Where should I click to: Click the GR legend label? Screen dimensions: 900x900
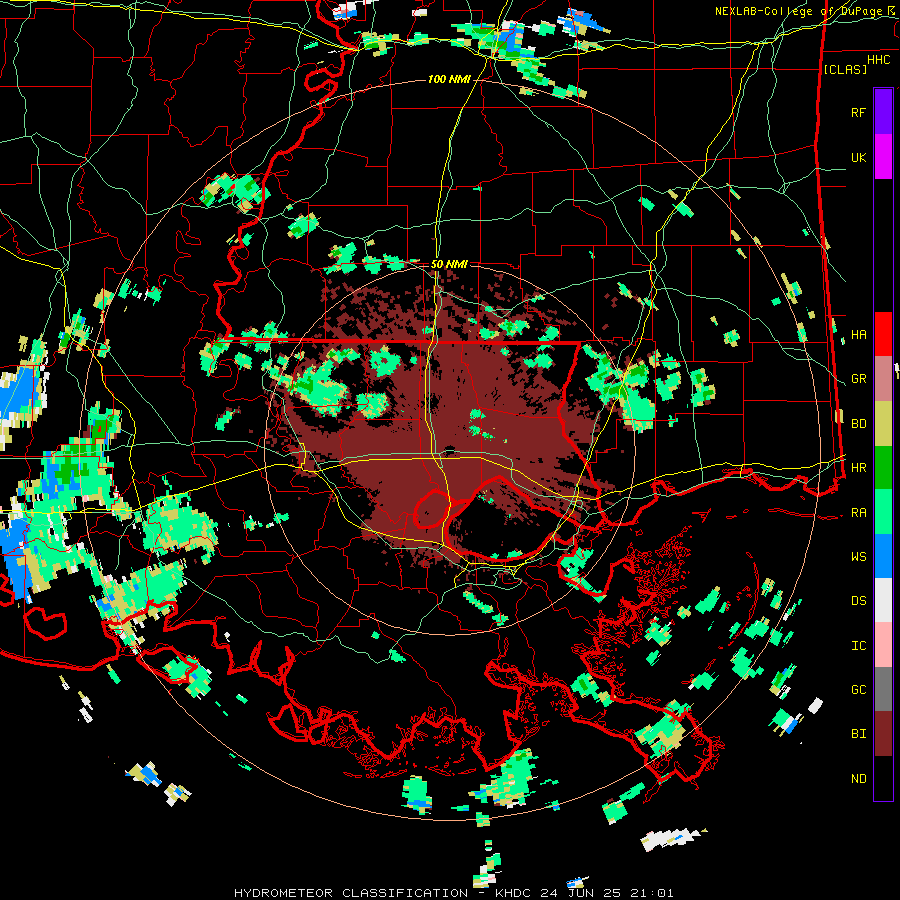[x=858, y=379]
